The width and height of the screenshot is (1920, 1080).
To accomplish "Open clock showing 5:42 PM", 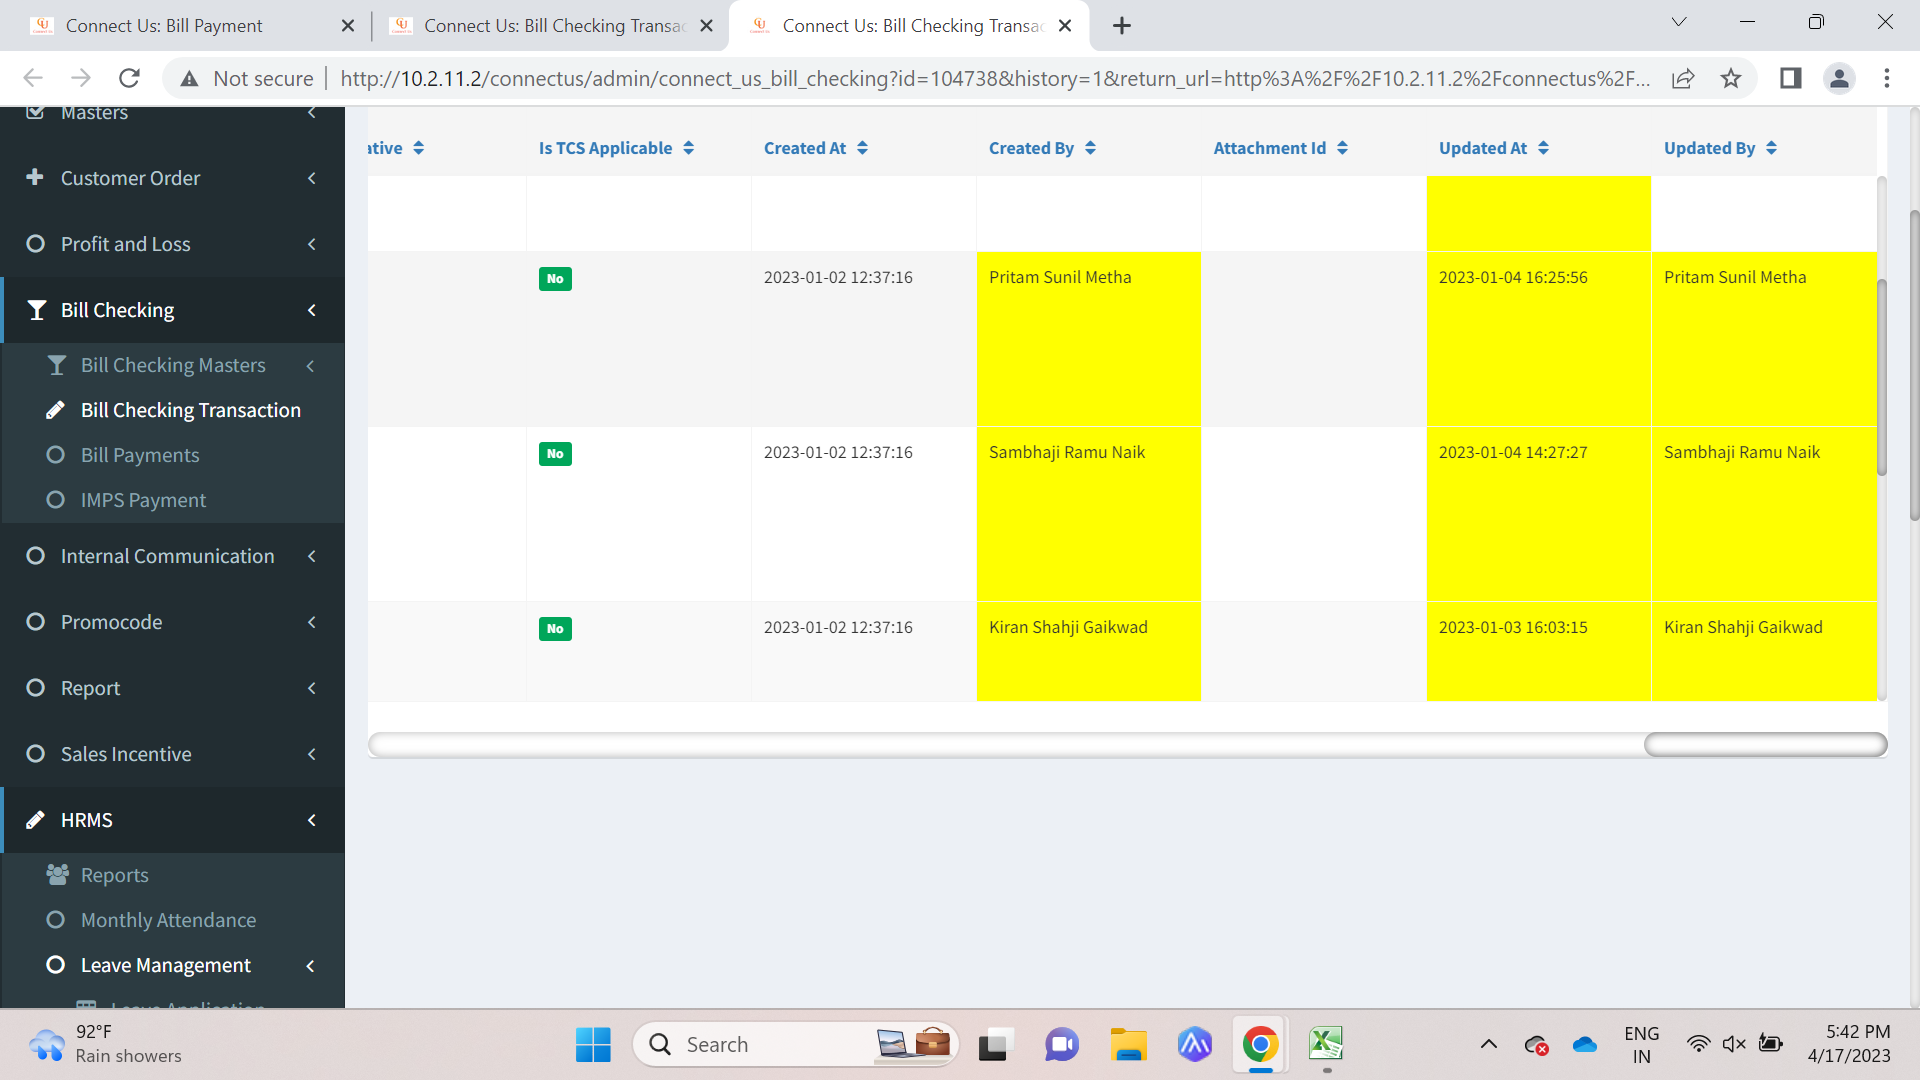I will point(1849,1044).
